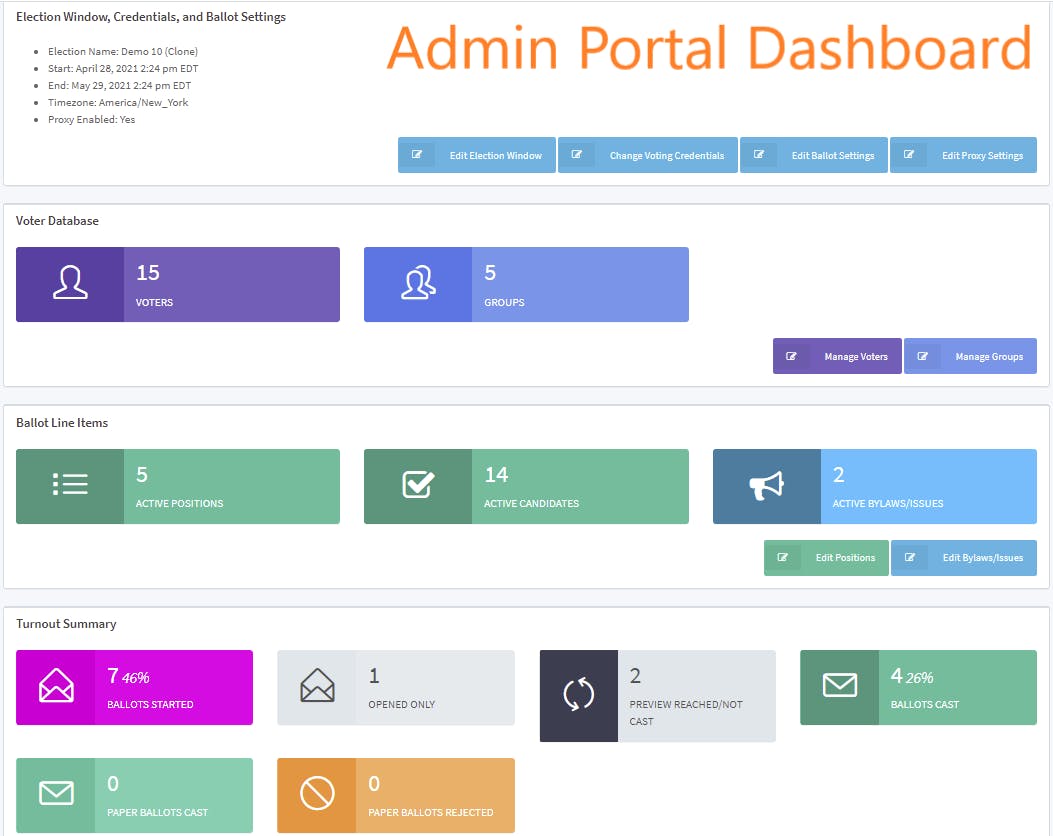Click the prohibited icon on Paper Ballots Rejected
Image resolution: width=1053 pixels, height=836 pixels.
tap(317, 794)
